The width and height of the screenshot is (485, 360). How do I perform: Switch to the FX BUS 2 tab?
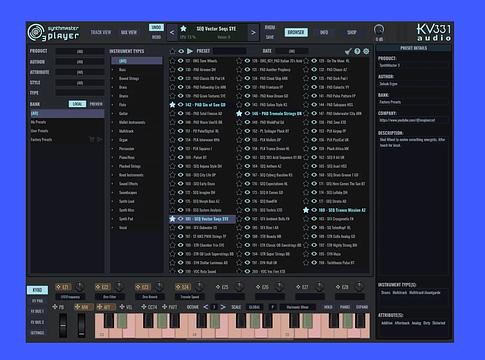click(37, 322)
